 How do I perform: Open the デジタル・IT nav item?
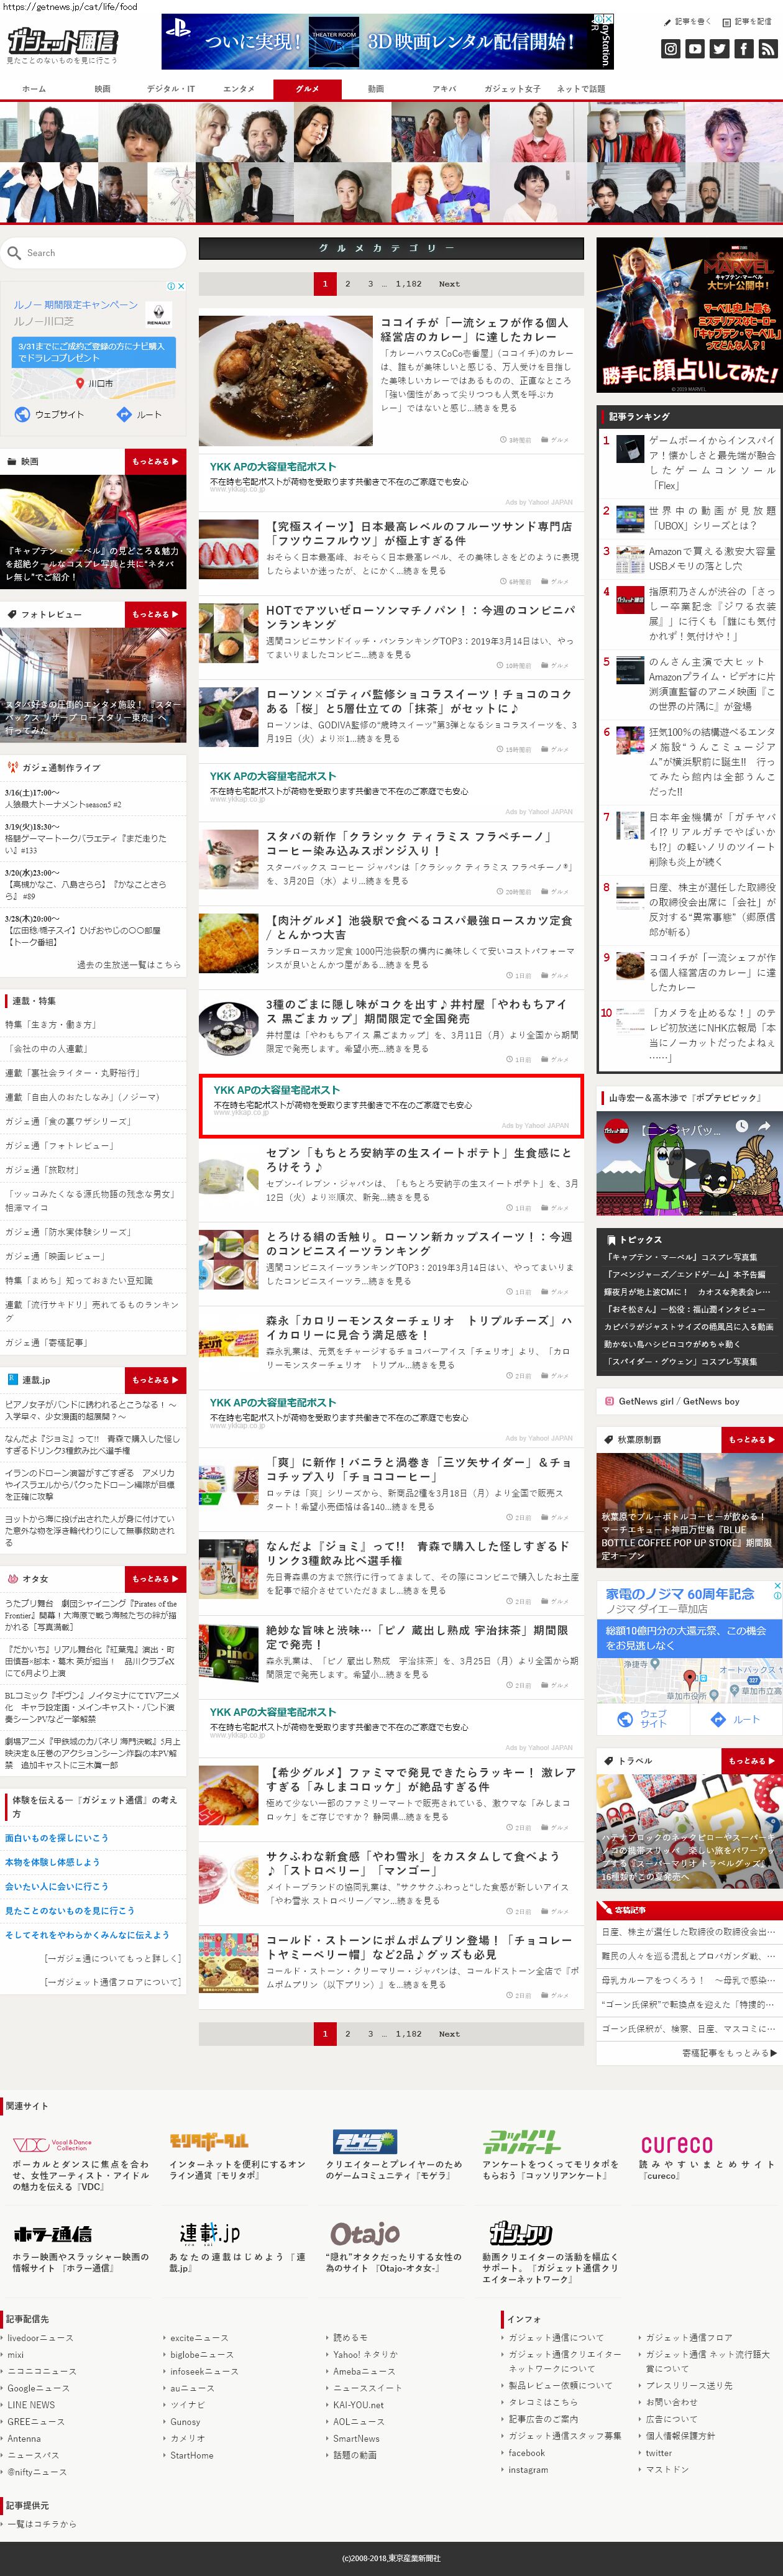coord(171,89)
